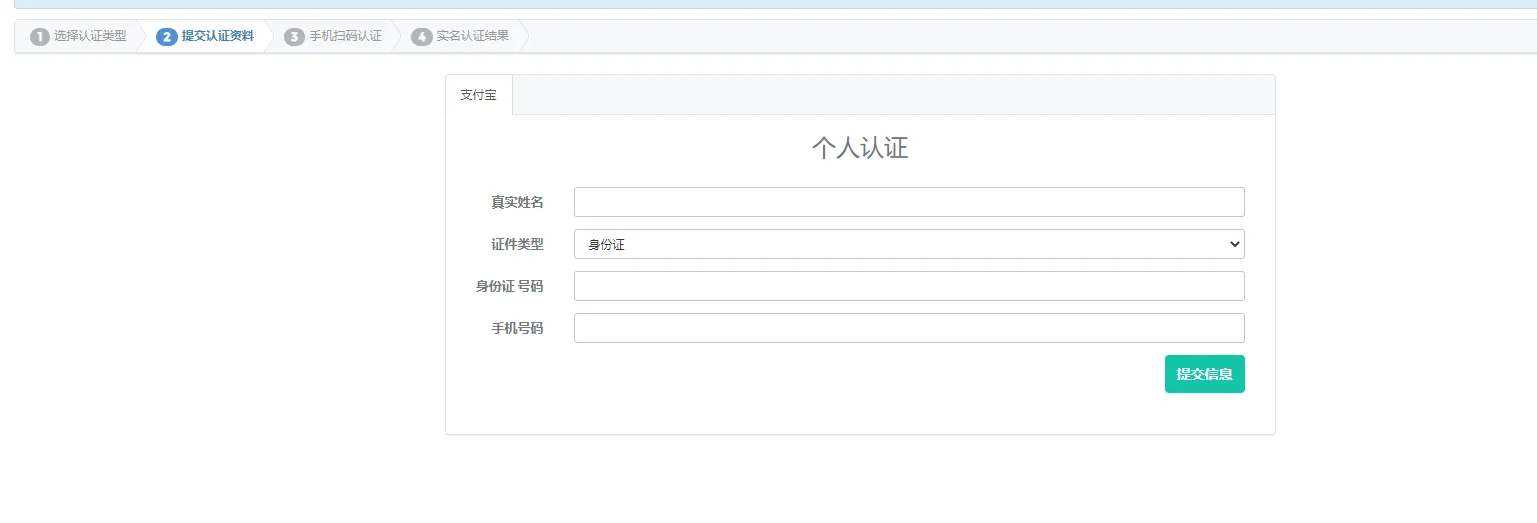Click the step 3 number circle icon
The width and height of the screenshot is (1537, 523).
(x=294, y=37)
